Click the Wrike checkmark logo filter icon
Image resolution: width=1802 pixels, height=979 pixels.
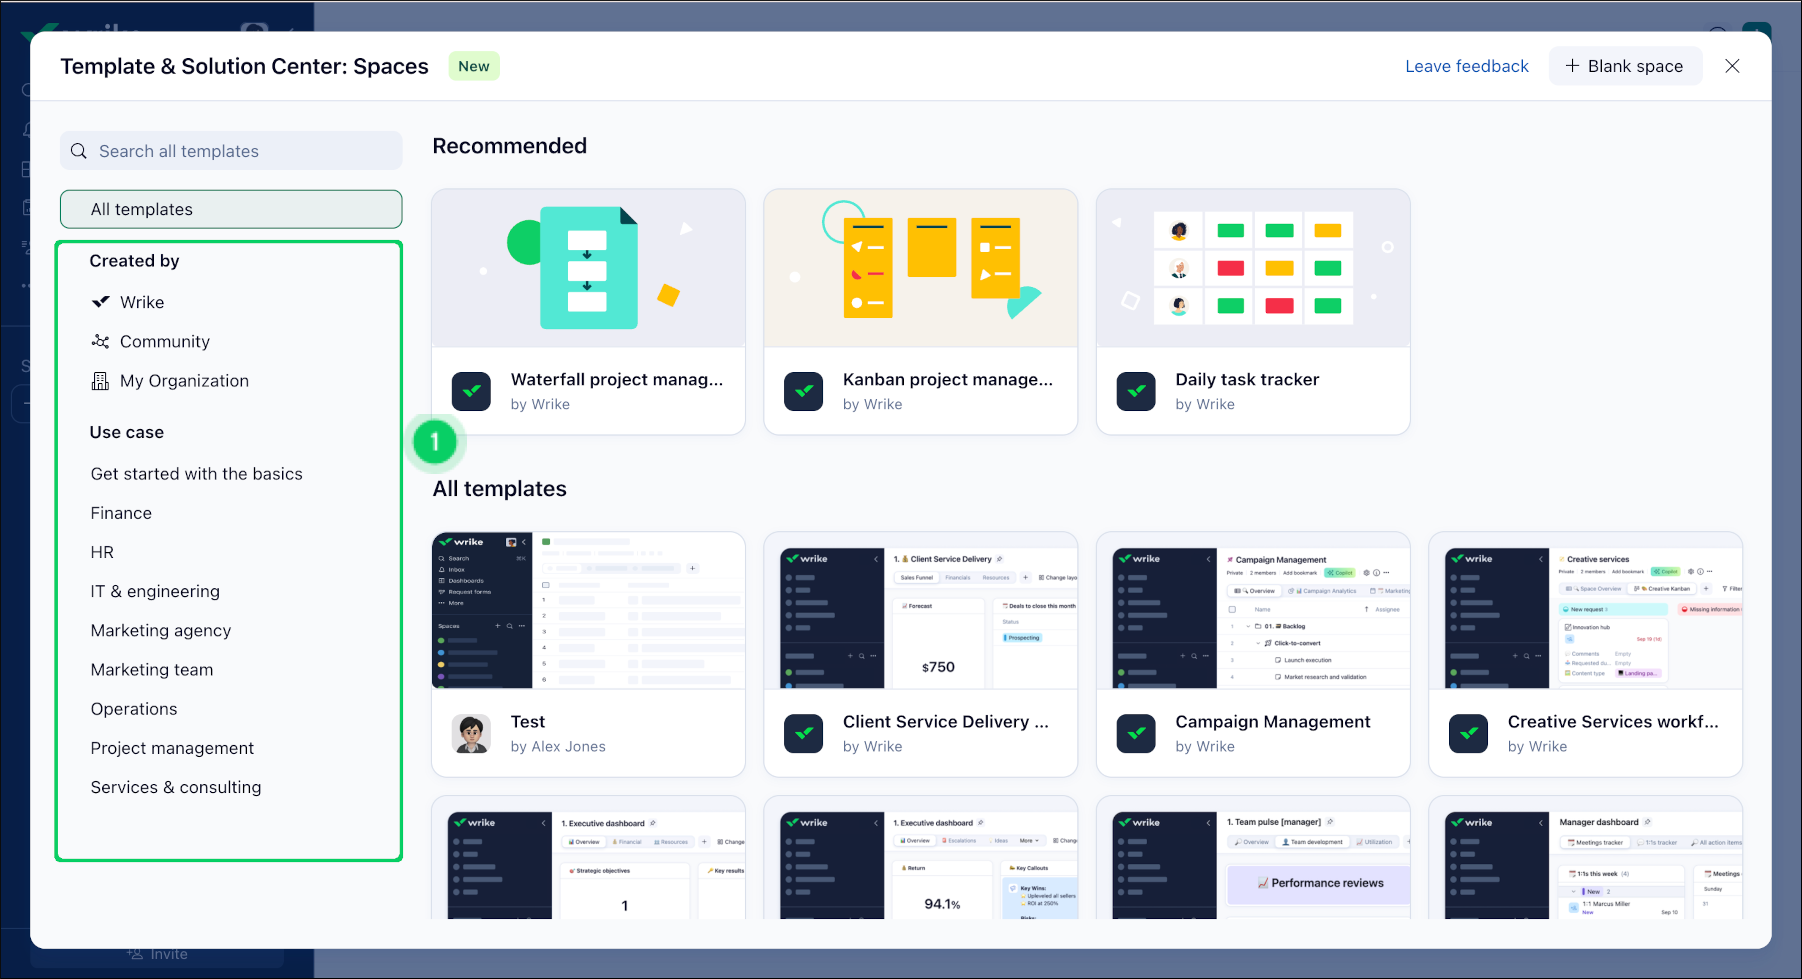(101, 302)
